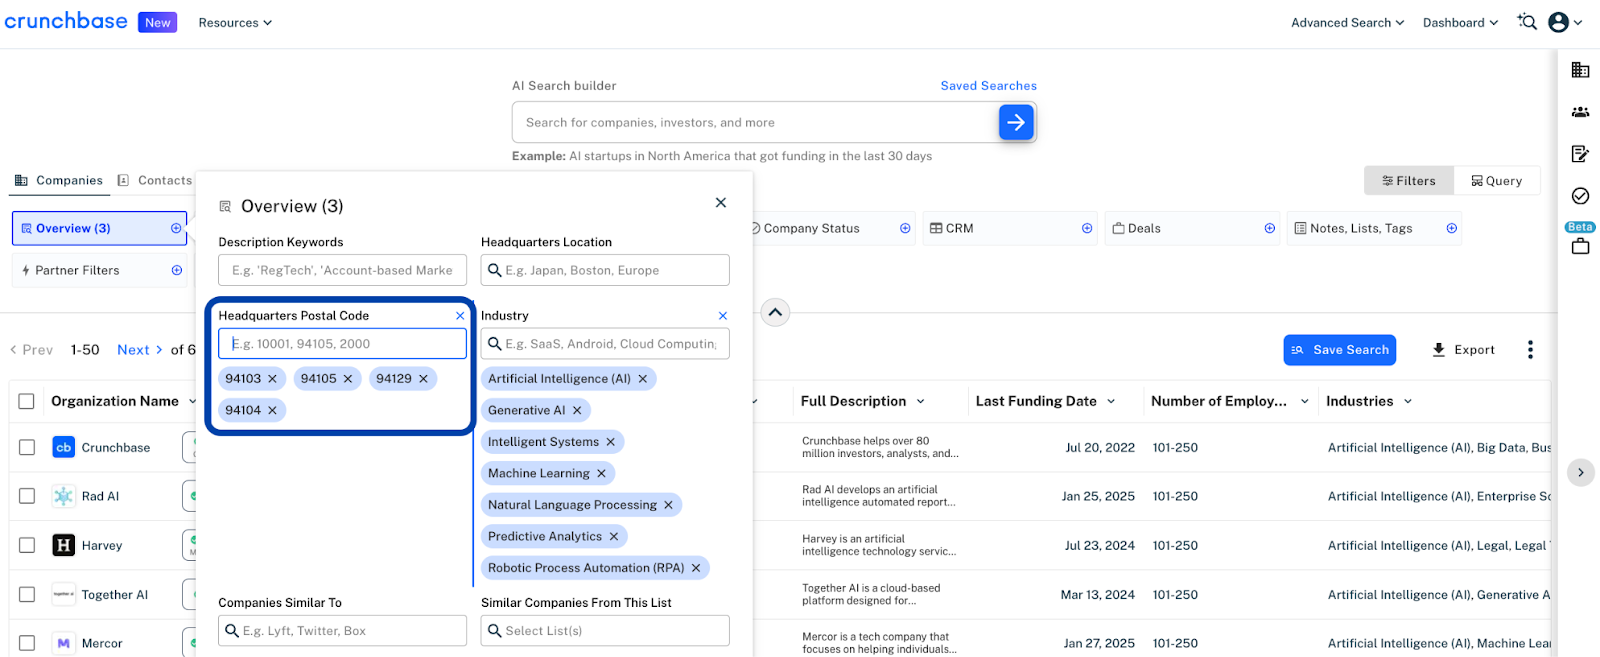
Task: Clear all Headquarters Postal Code filters
Action: click(460, 316)
